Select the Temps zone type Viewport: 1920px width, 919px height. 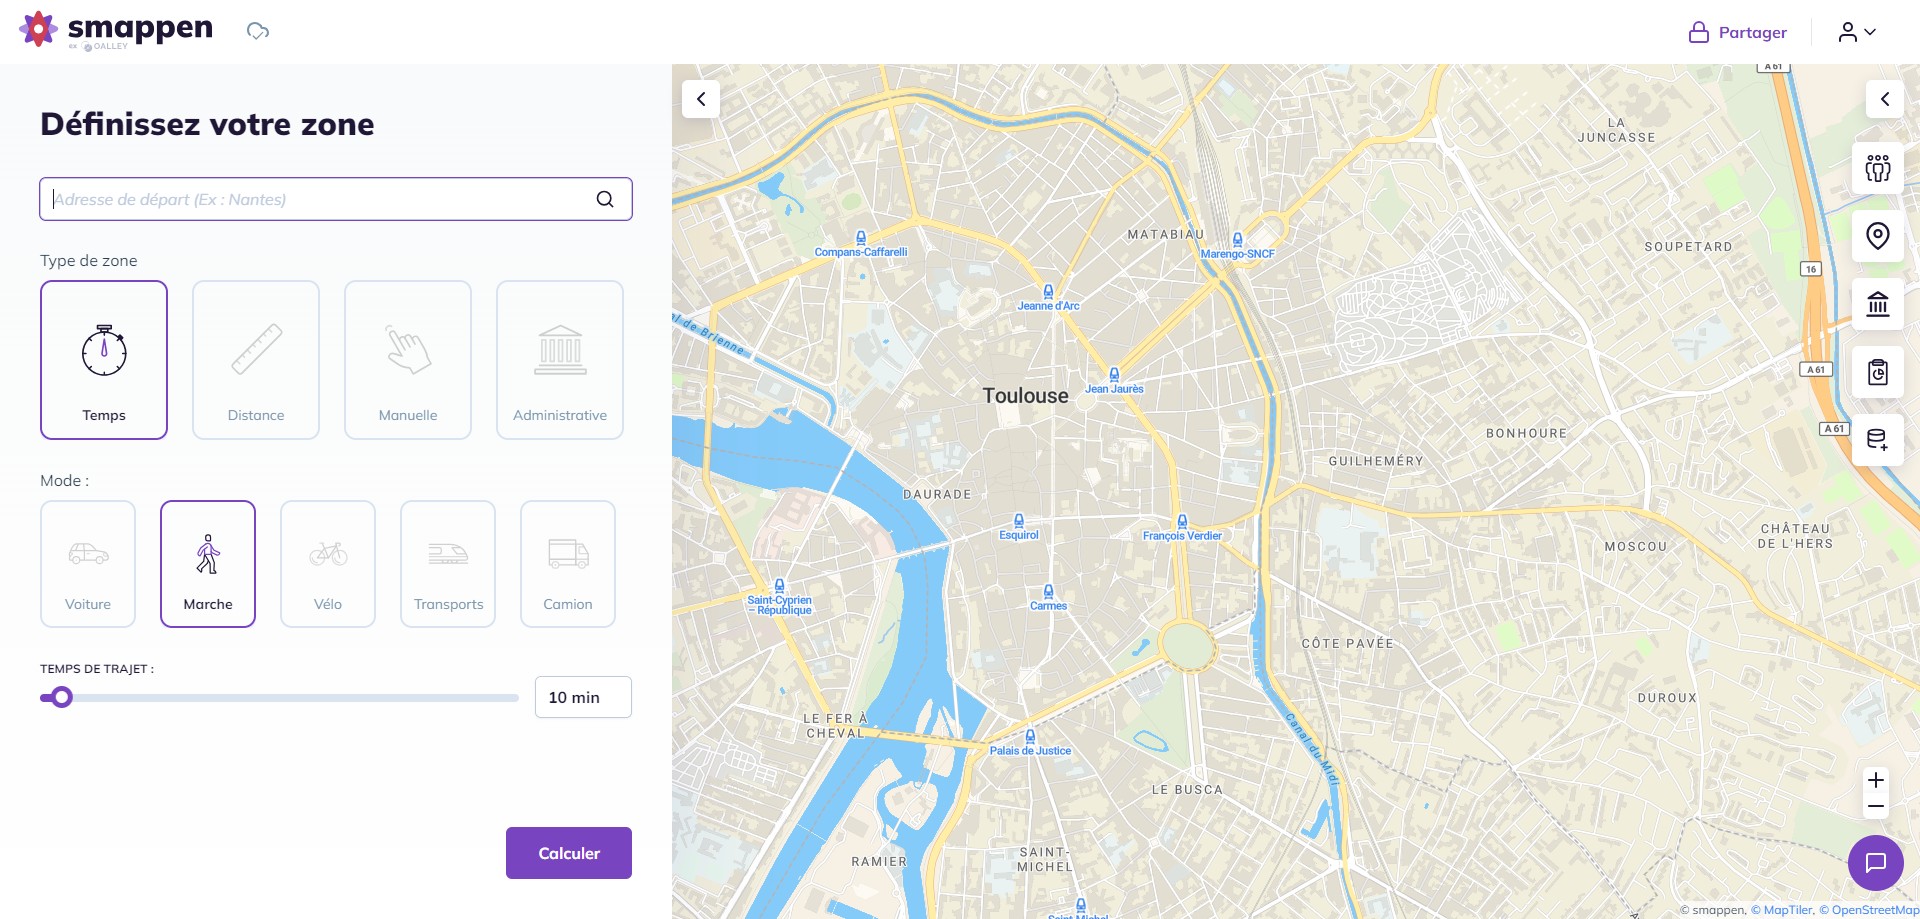(x=104, y=360)
